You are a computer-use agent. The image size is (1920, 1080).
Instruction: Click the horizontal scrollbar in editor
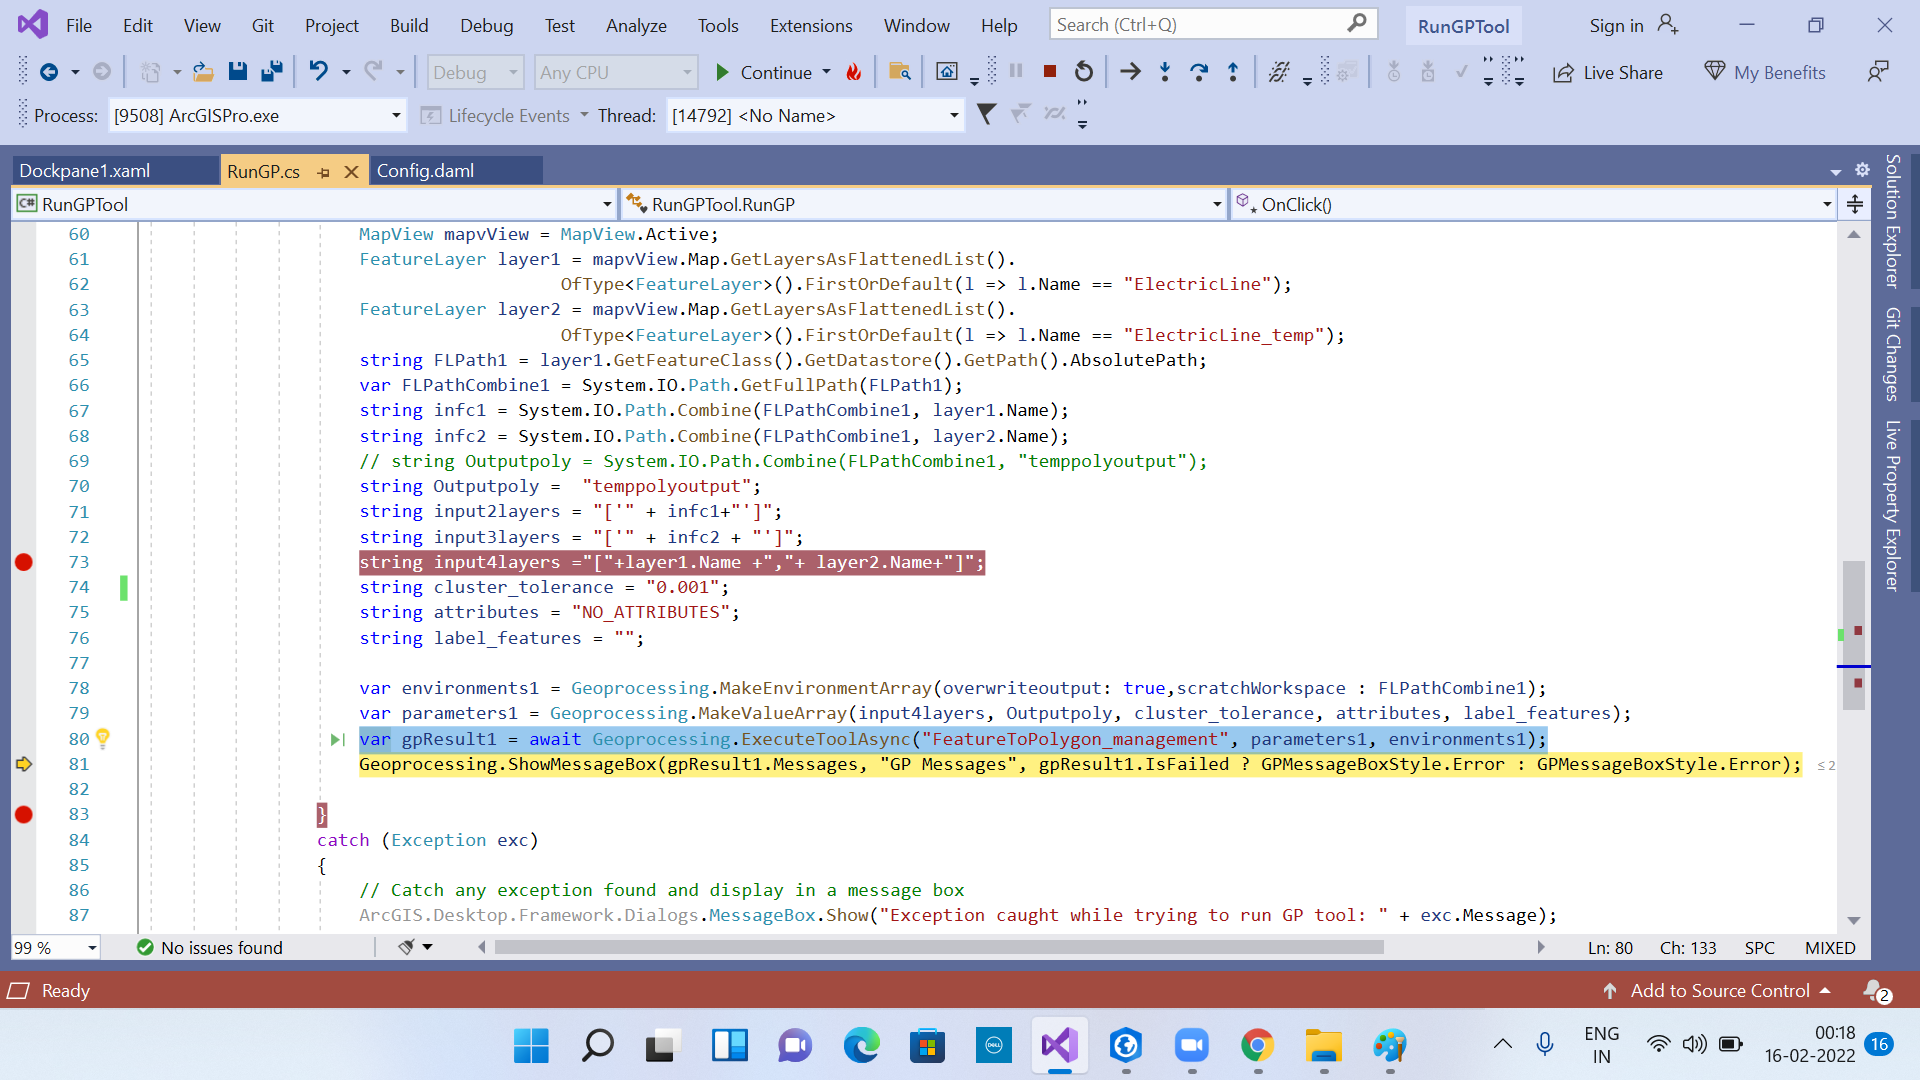pos(940,947)
